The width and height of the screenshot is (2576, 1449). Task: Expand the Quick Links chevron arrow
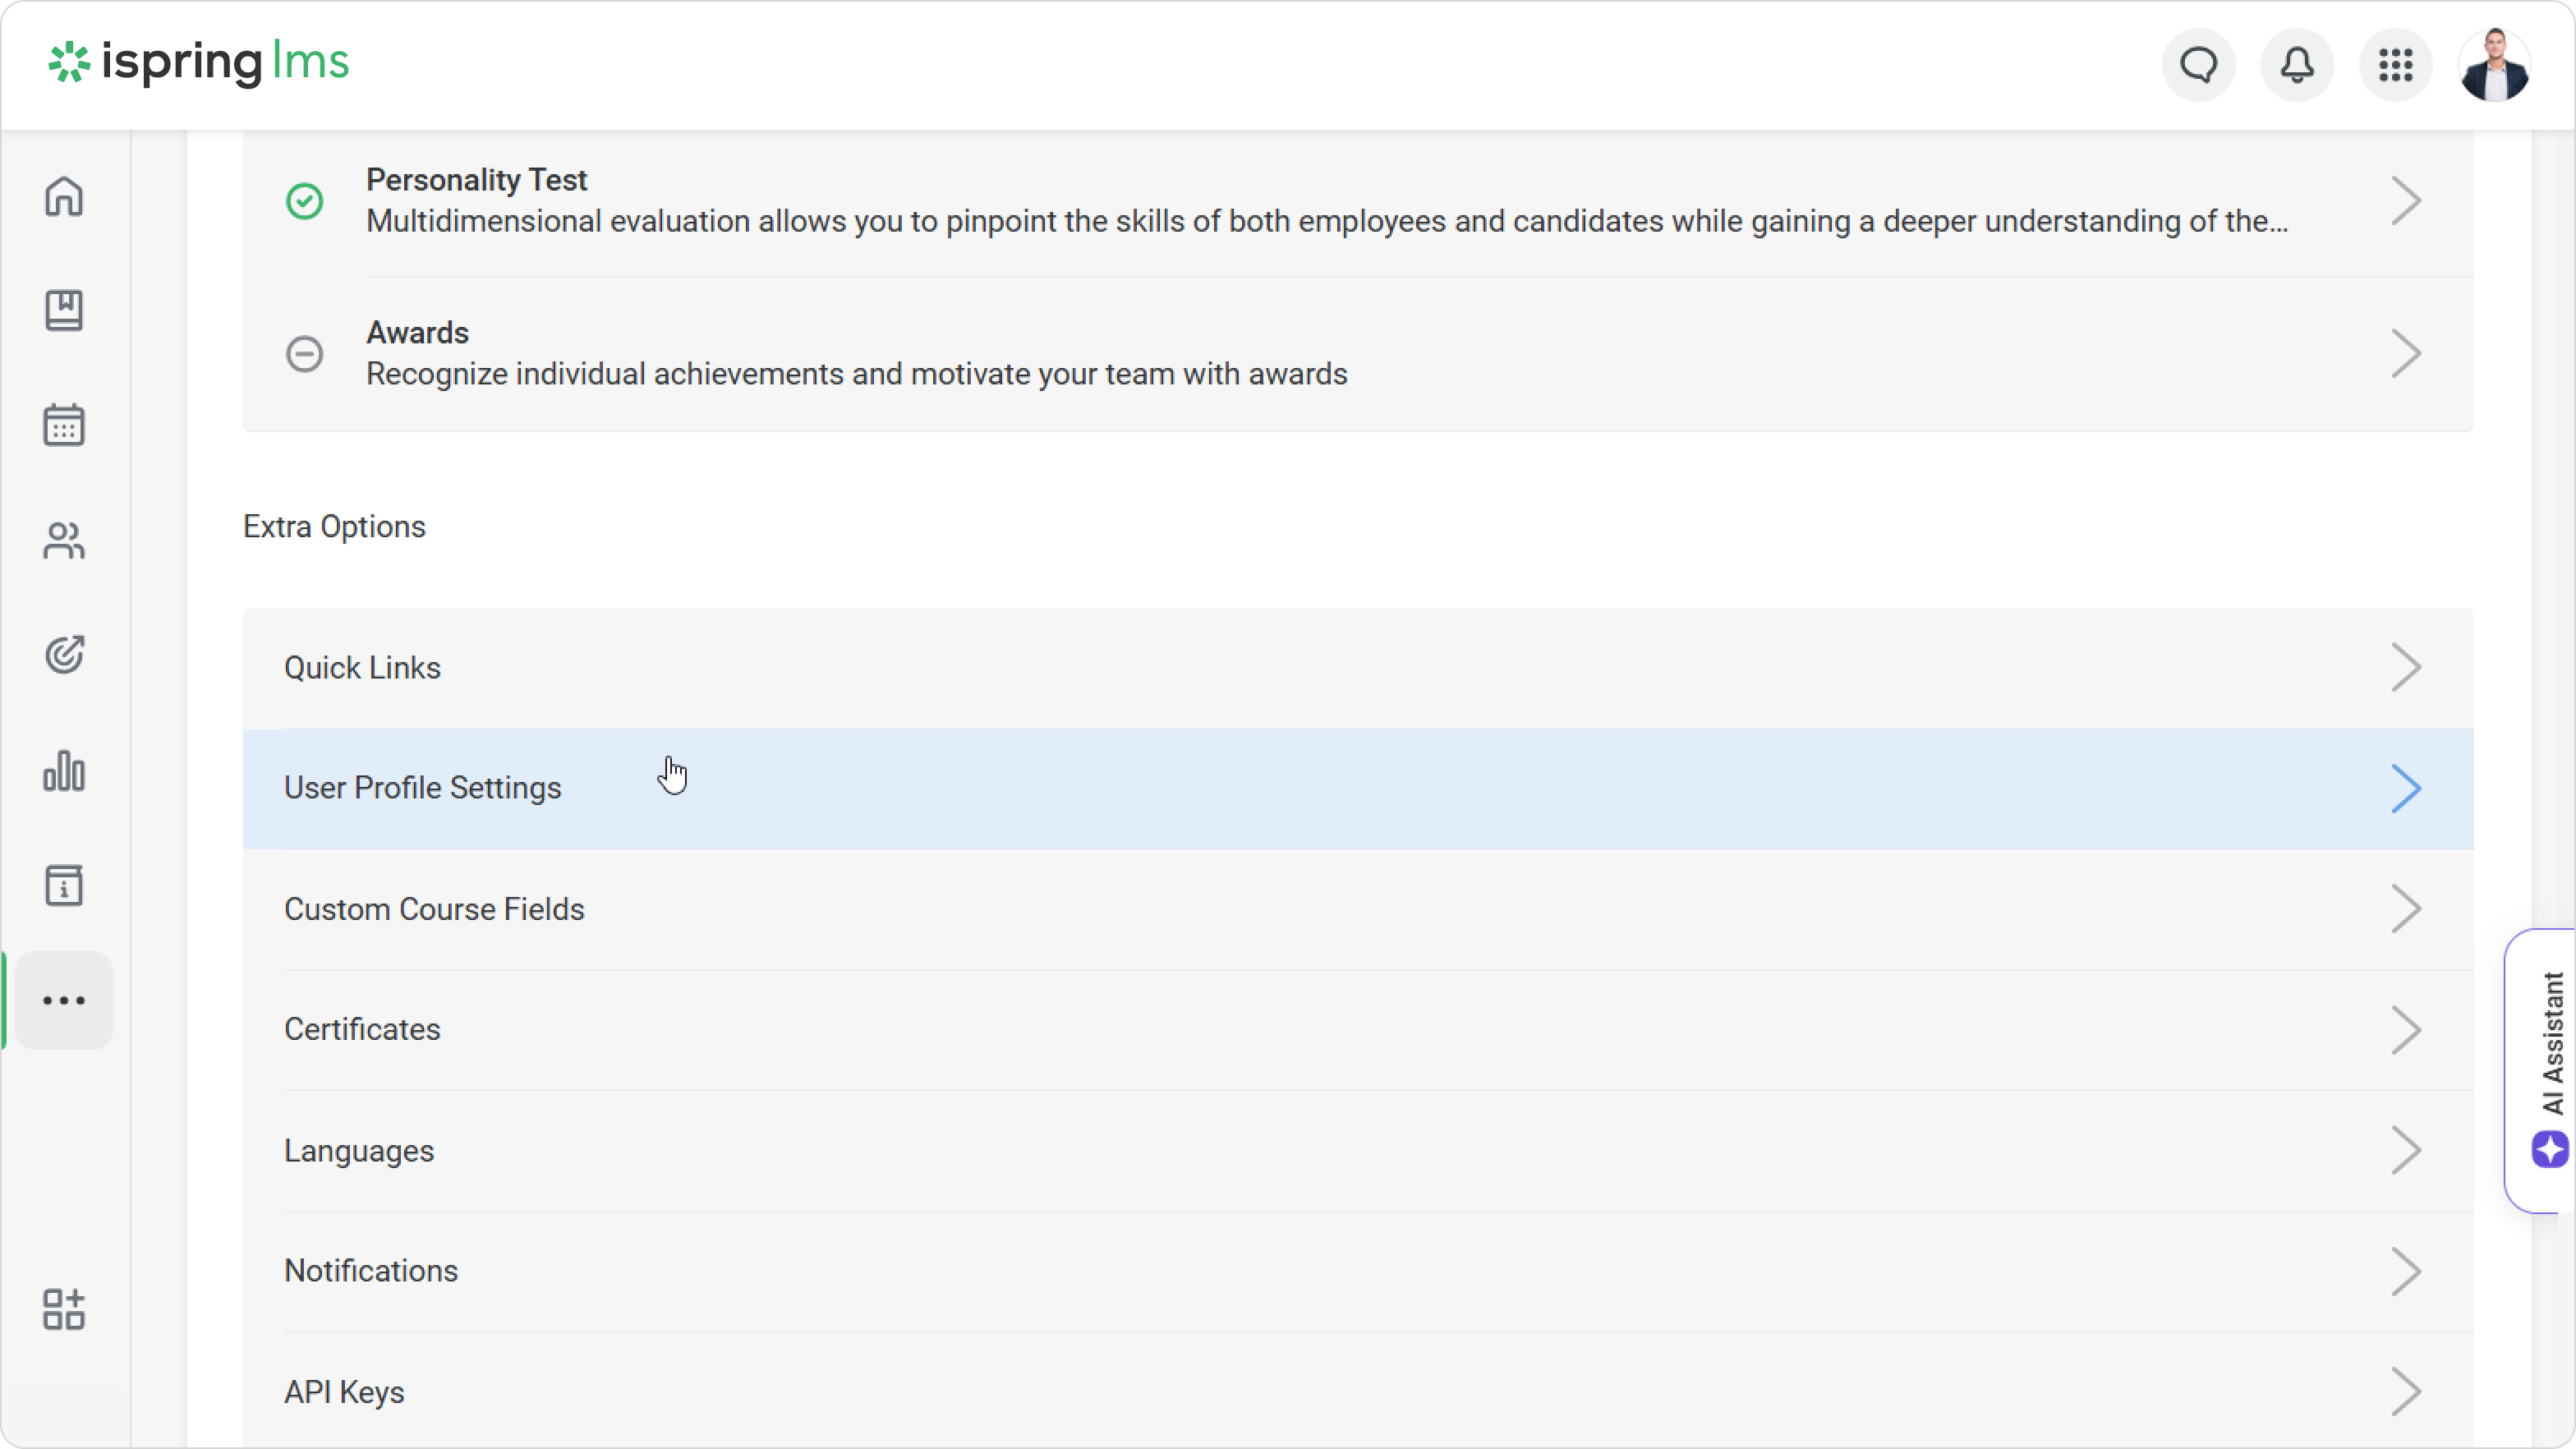pyautogui.click(x=2406, y=668)
